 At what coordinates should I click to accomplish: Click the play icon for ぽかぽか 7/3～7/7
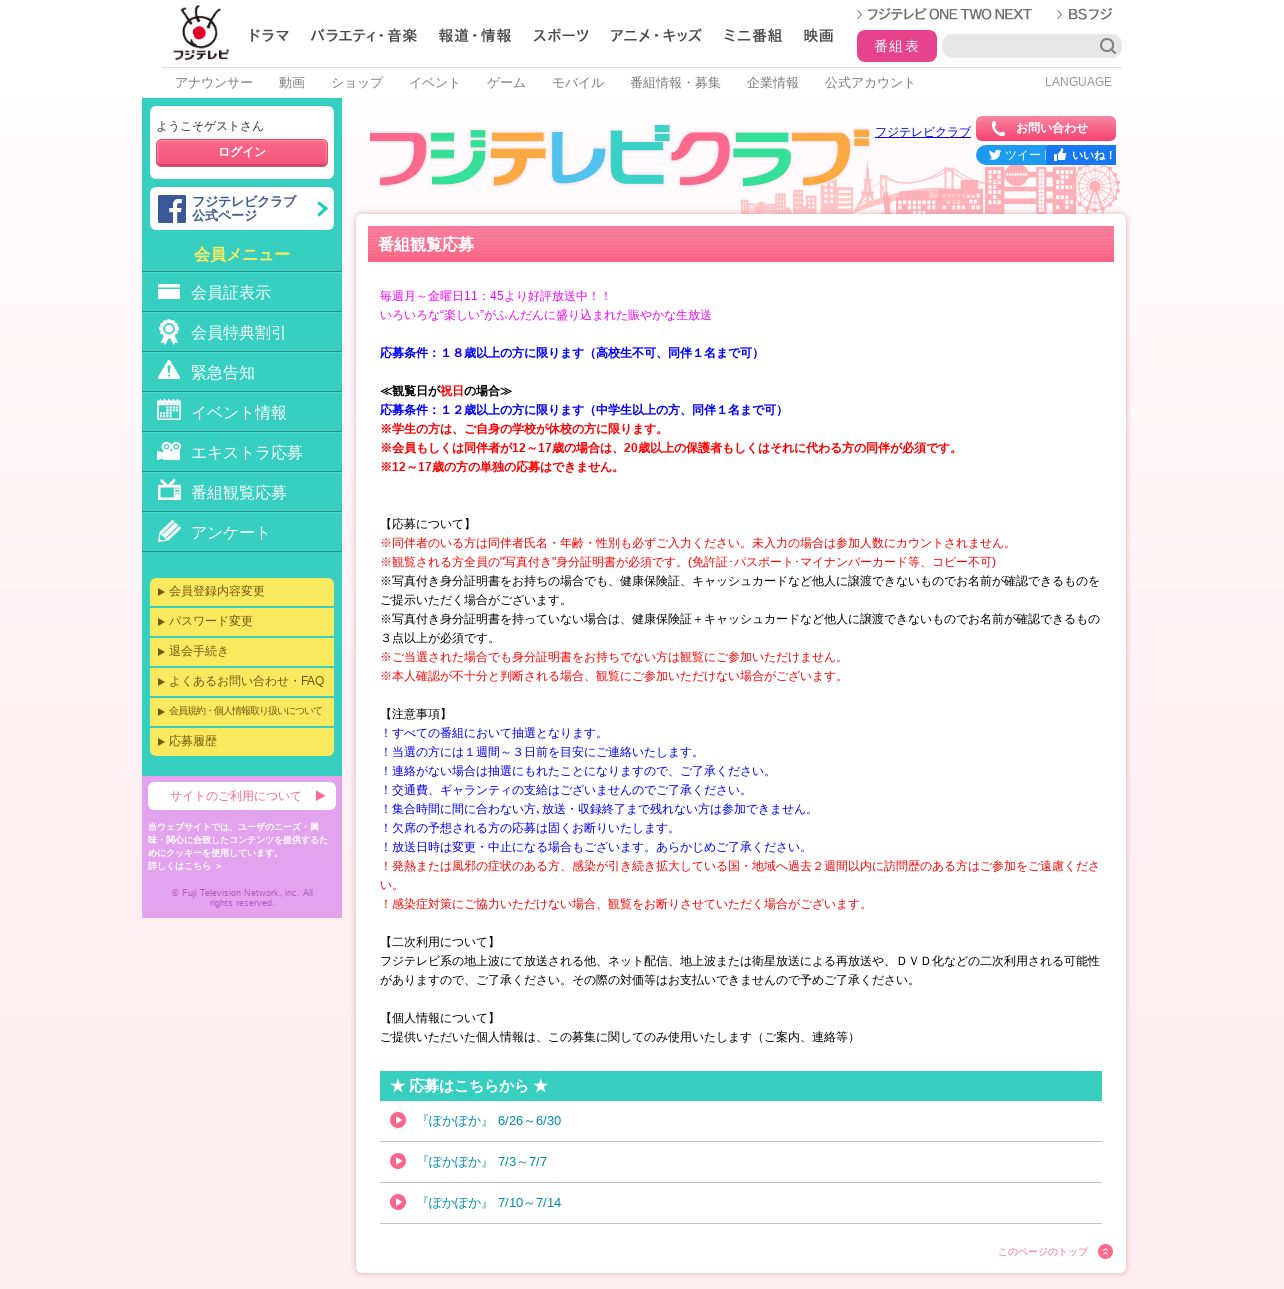398,1161
